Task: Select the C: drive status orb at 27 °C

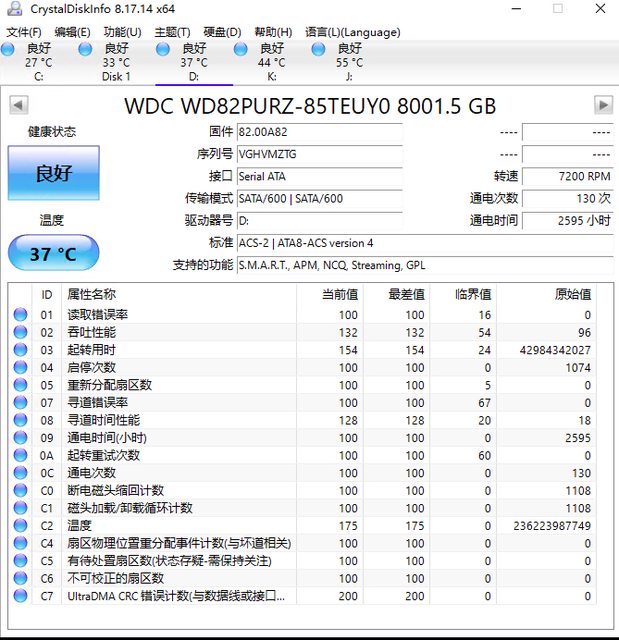Action: point(9,49)
